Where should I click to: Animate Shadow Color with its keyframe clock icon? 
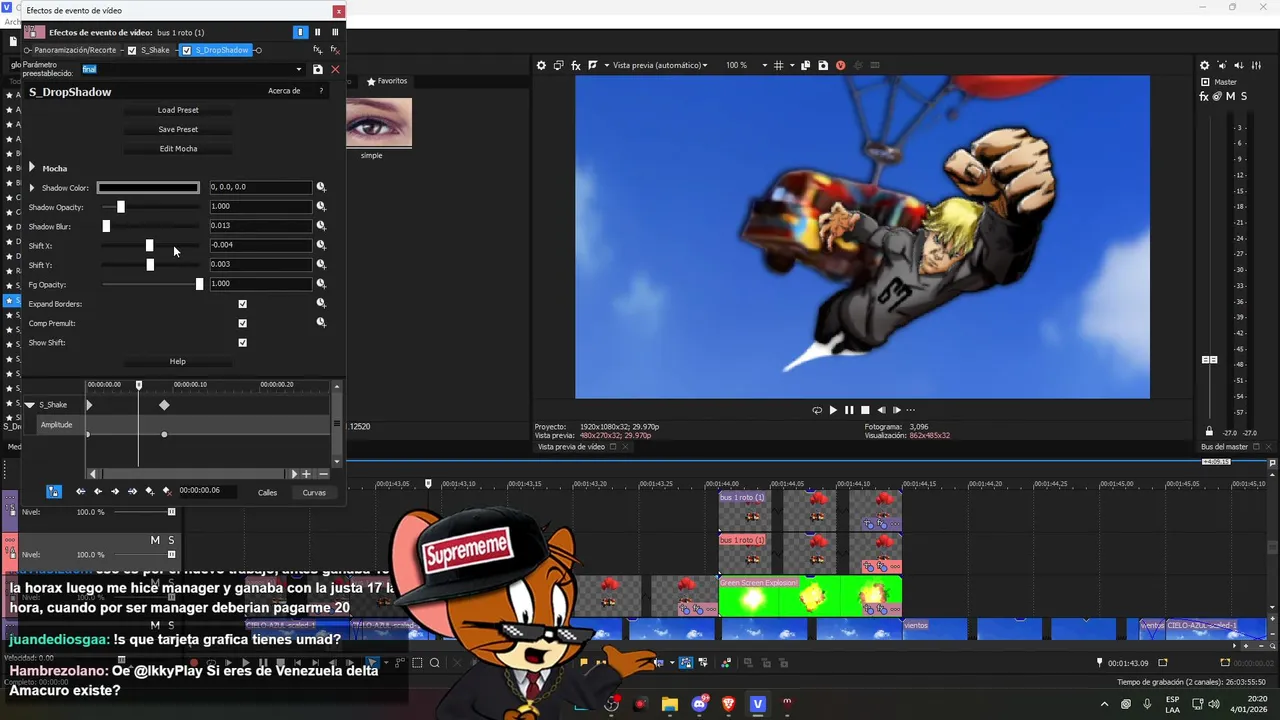coord(321,187)
